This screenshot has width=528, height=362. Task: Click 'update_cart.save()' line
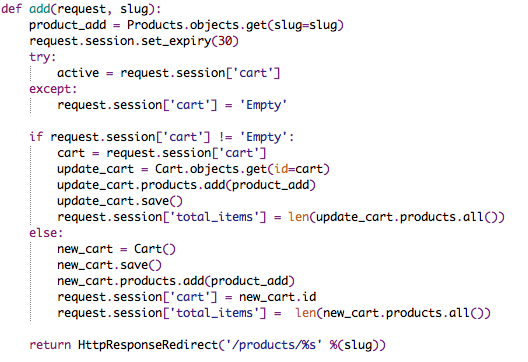tap(120, 201)
